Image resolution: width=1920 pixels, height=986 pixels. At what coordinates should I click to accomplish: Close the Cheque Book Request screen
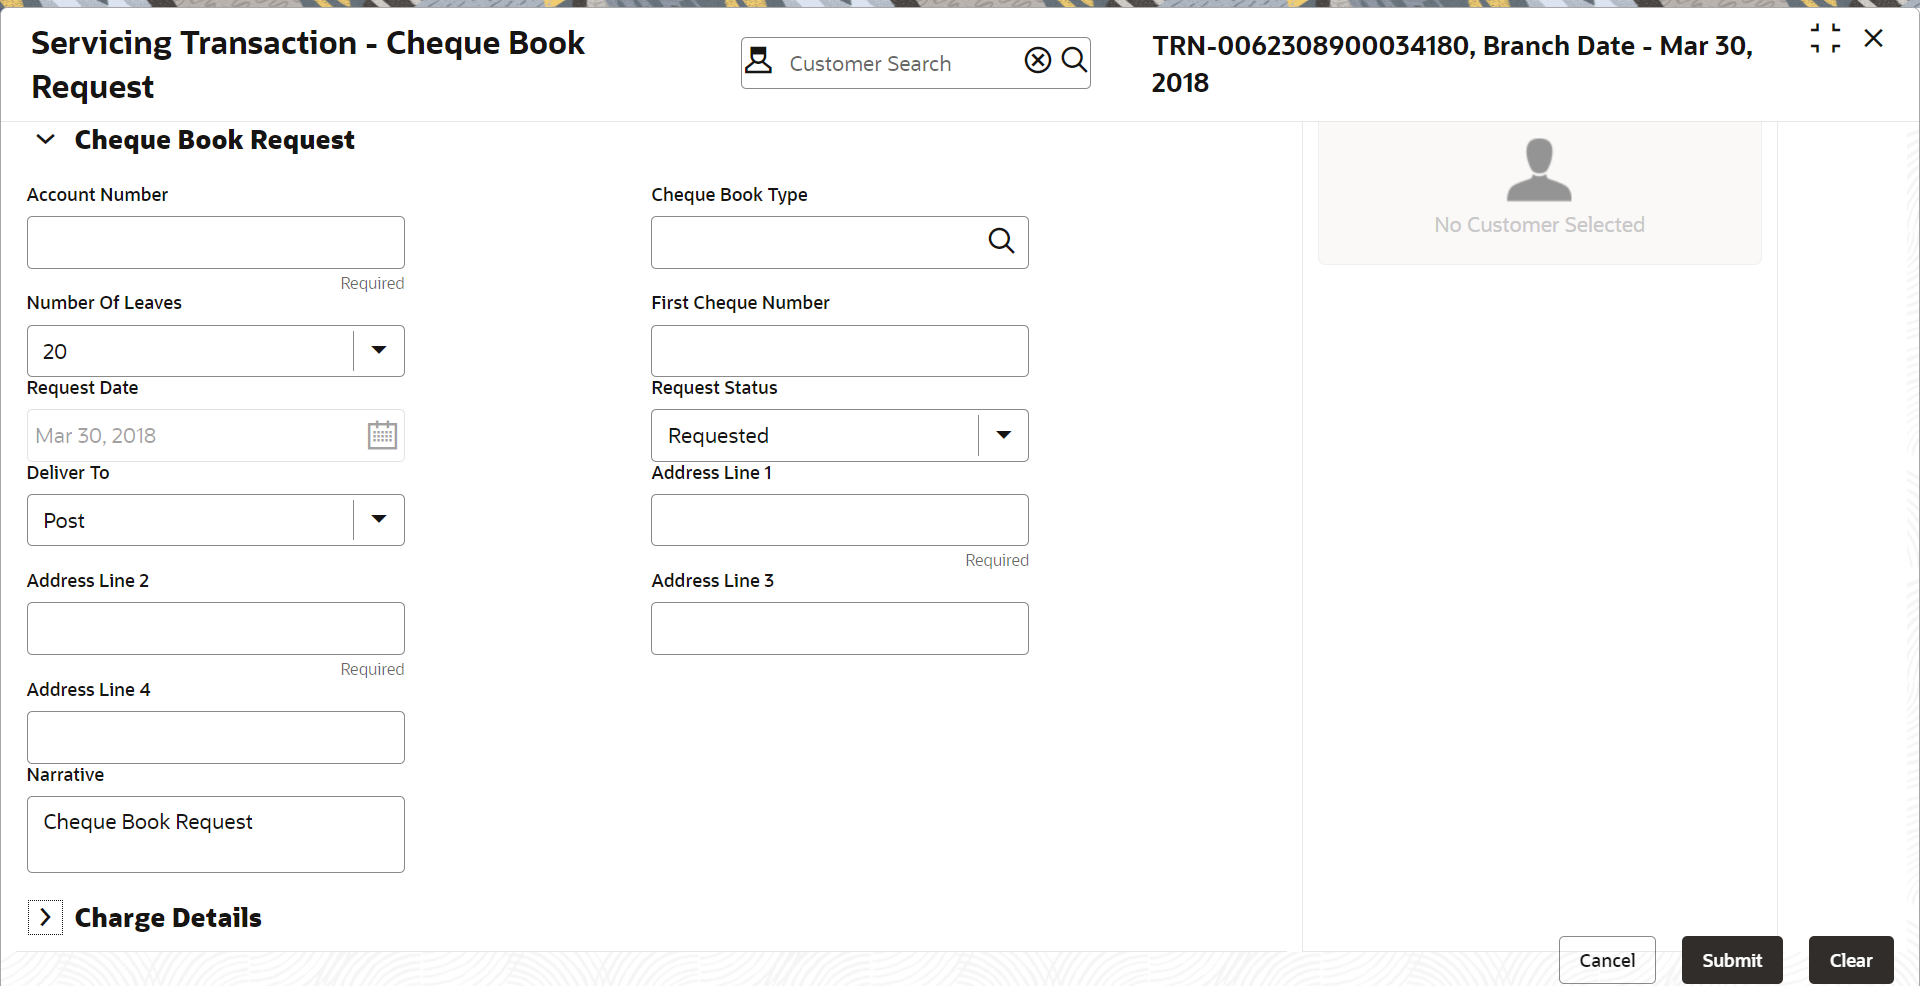(1873, 39)
